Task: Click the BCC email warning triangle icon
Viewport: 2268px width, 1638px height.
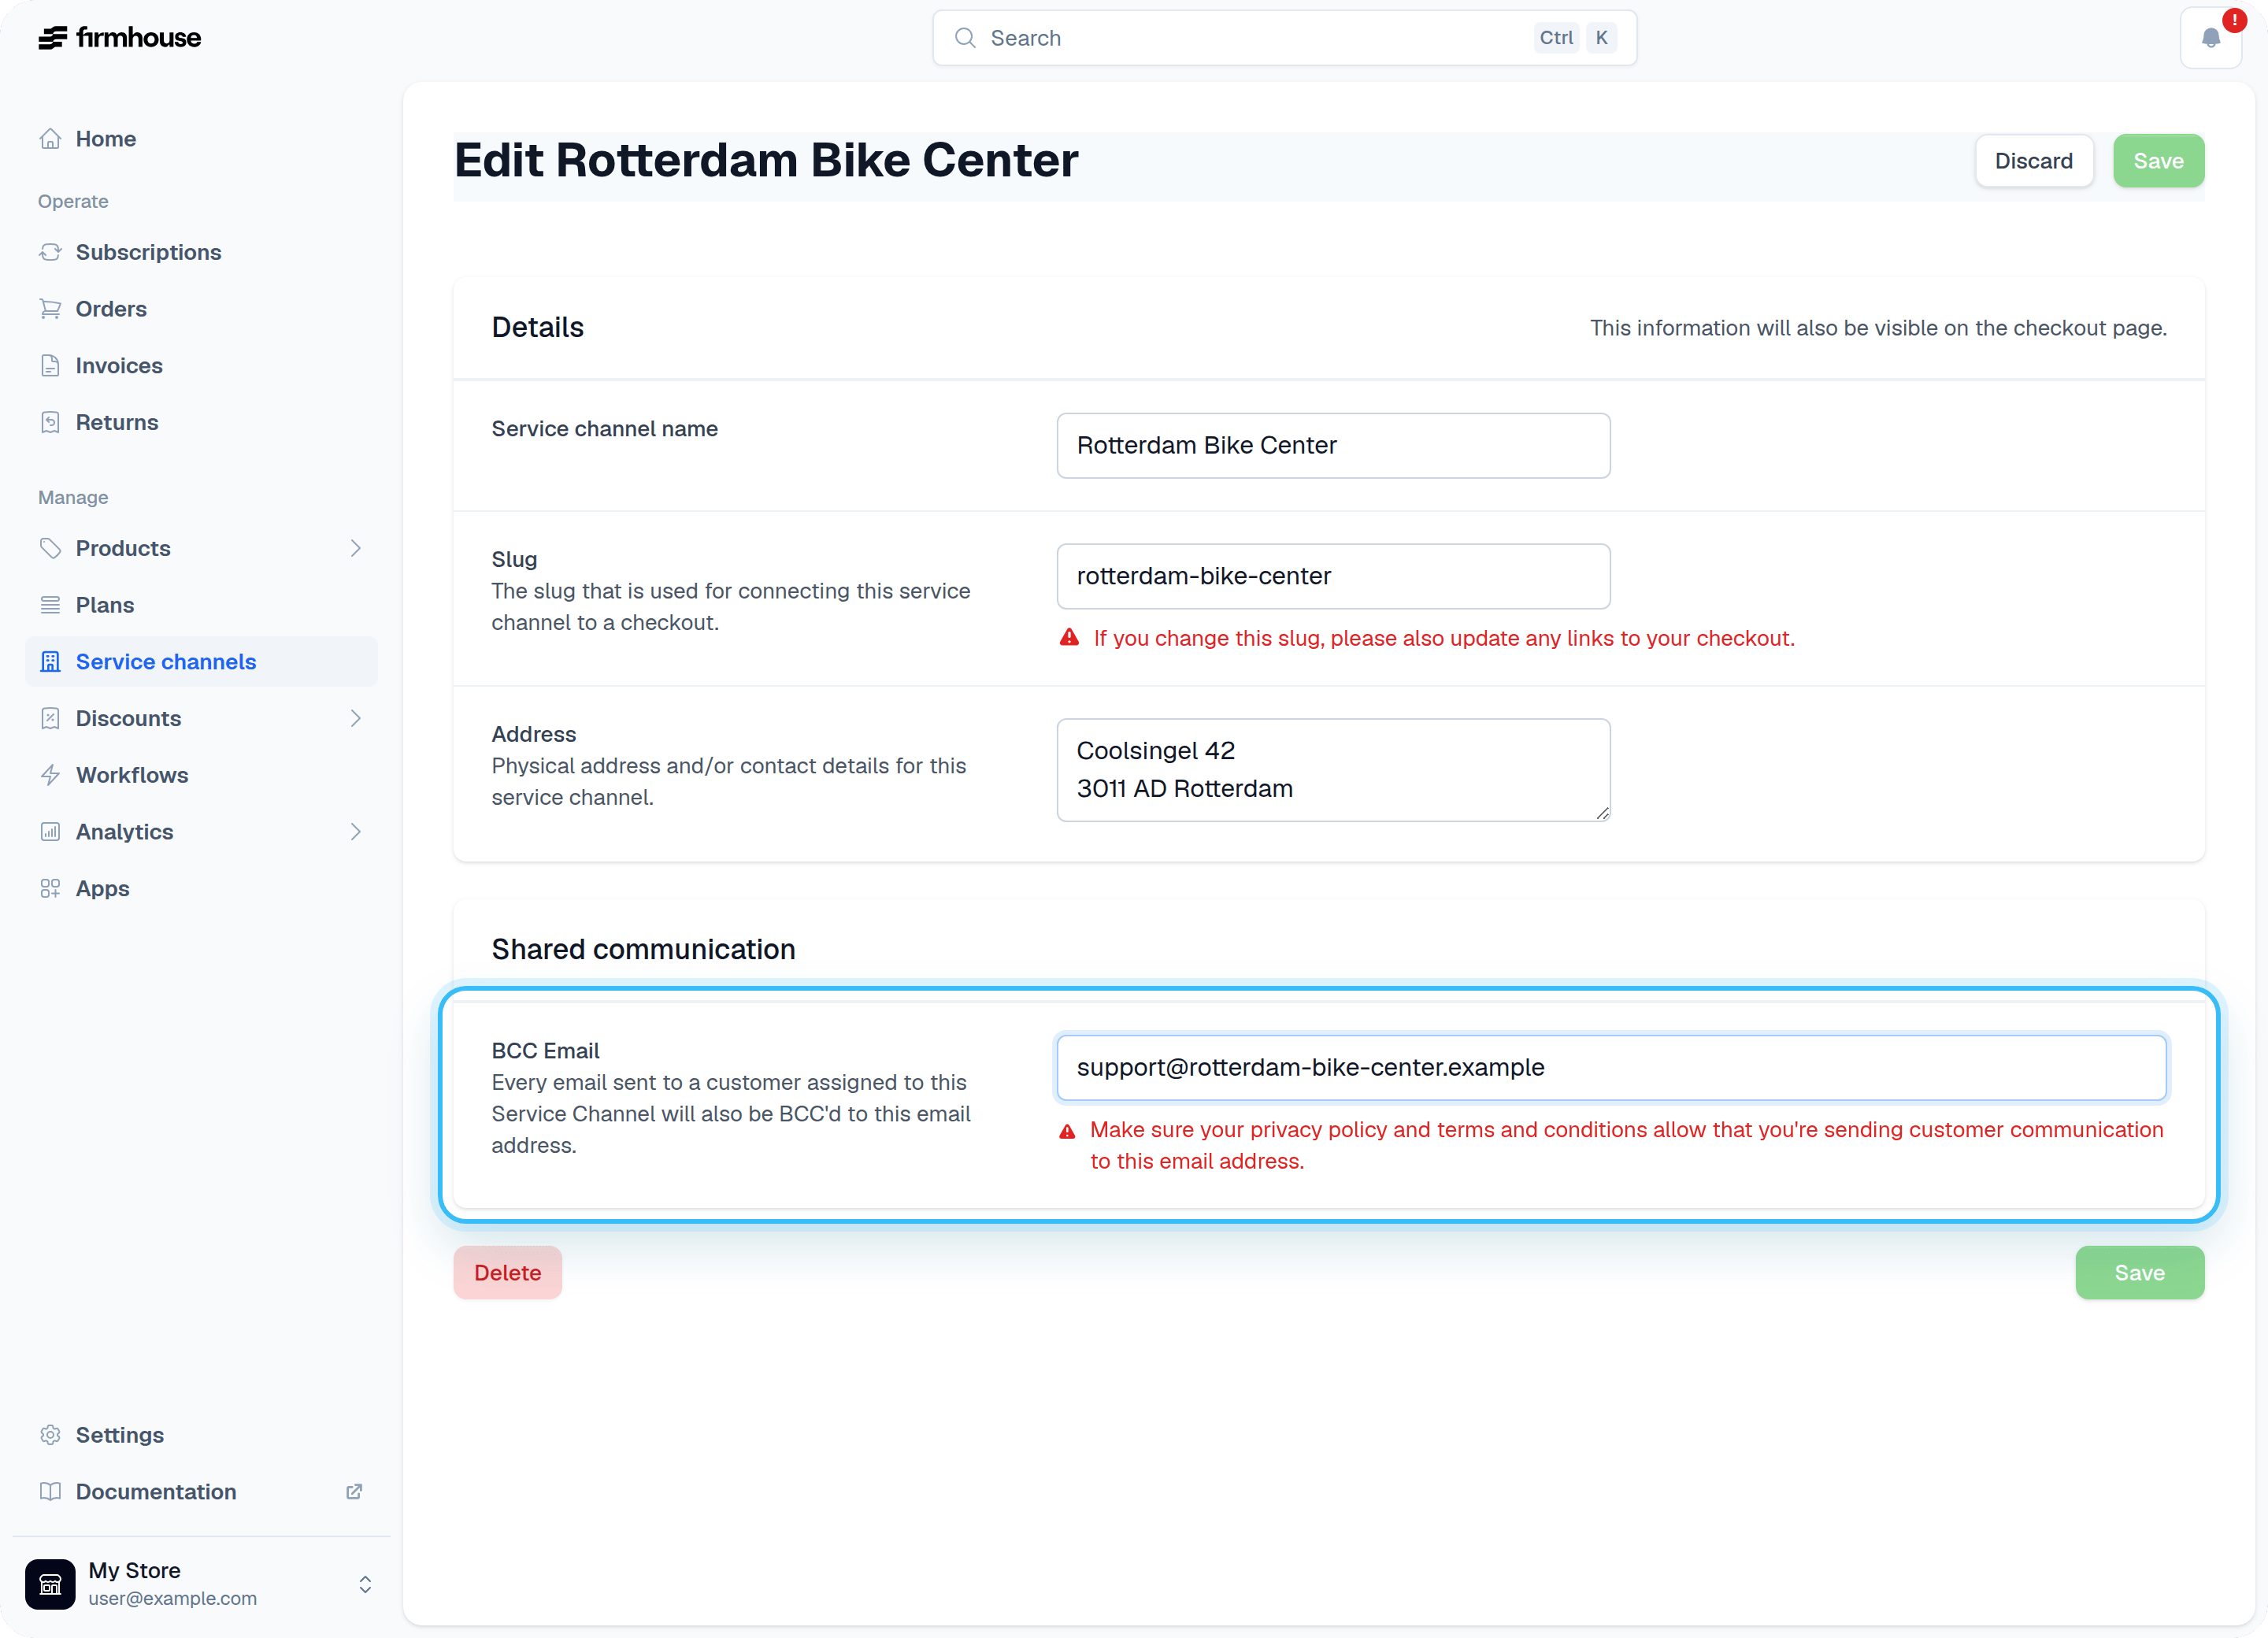Action: coord(1067,1131)
